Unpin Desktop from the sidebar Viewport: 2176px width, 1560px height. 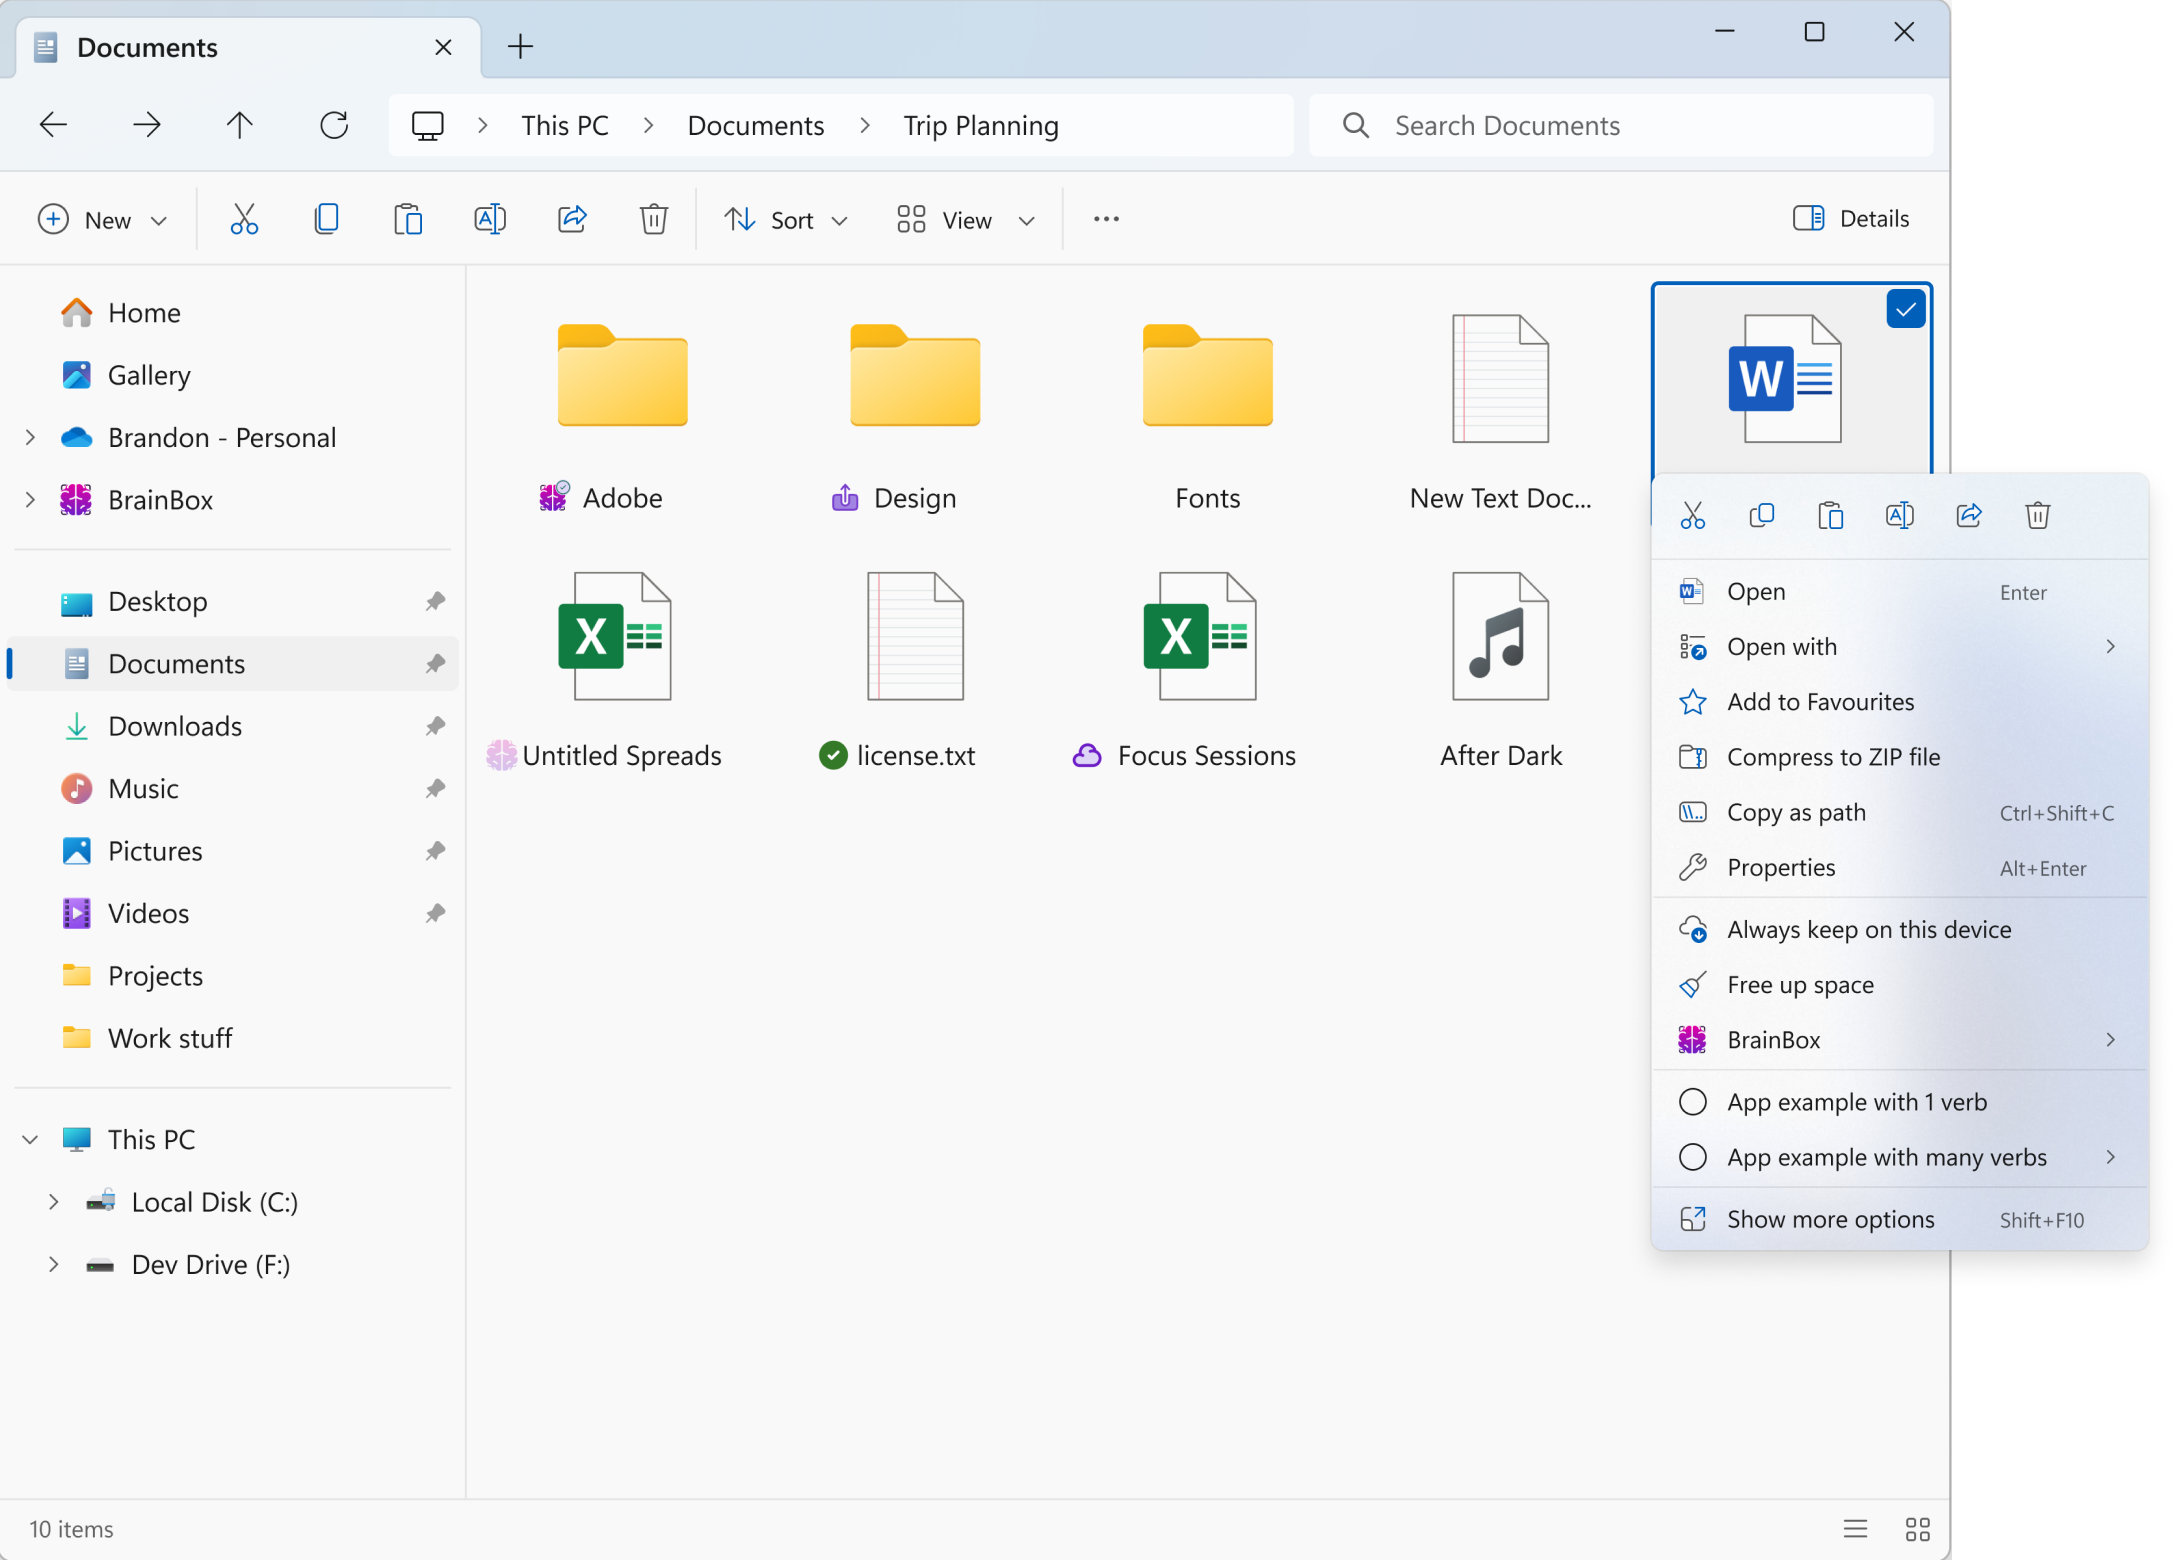point(435,601)
